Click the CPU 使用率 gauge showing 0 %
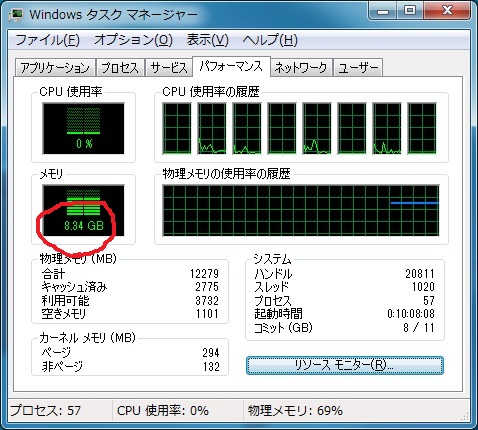The height and width of the screenshot is (430, 478). 83,128
